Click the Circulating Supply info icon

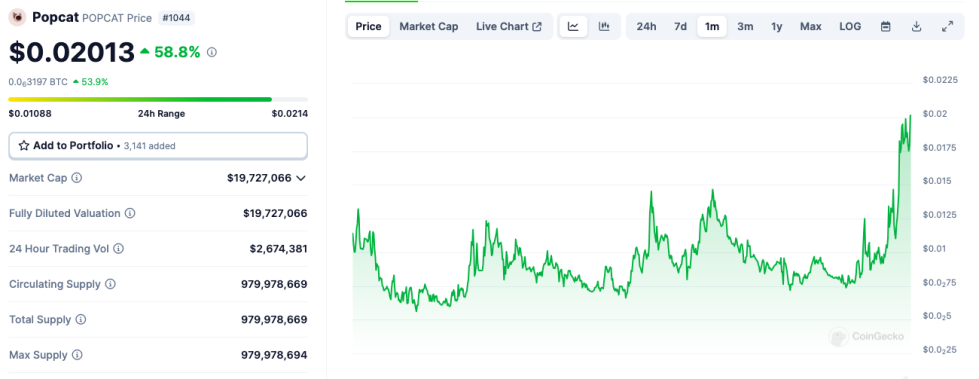tap(110, 284)
